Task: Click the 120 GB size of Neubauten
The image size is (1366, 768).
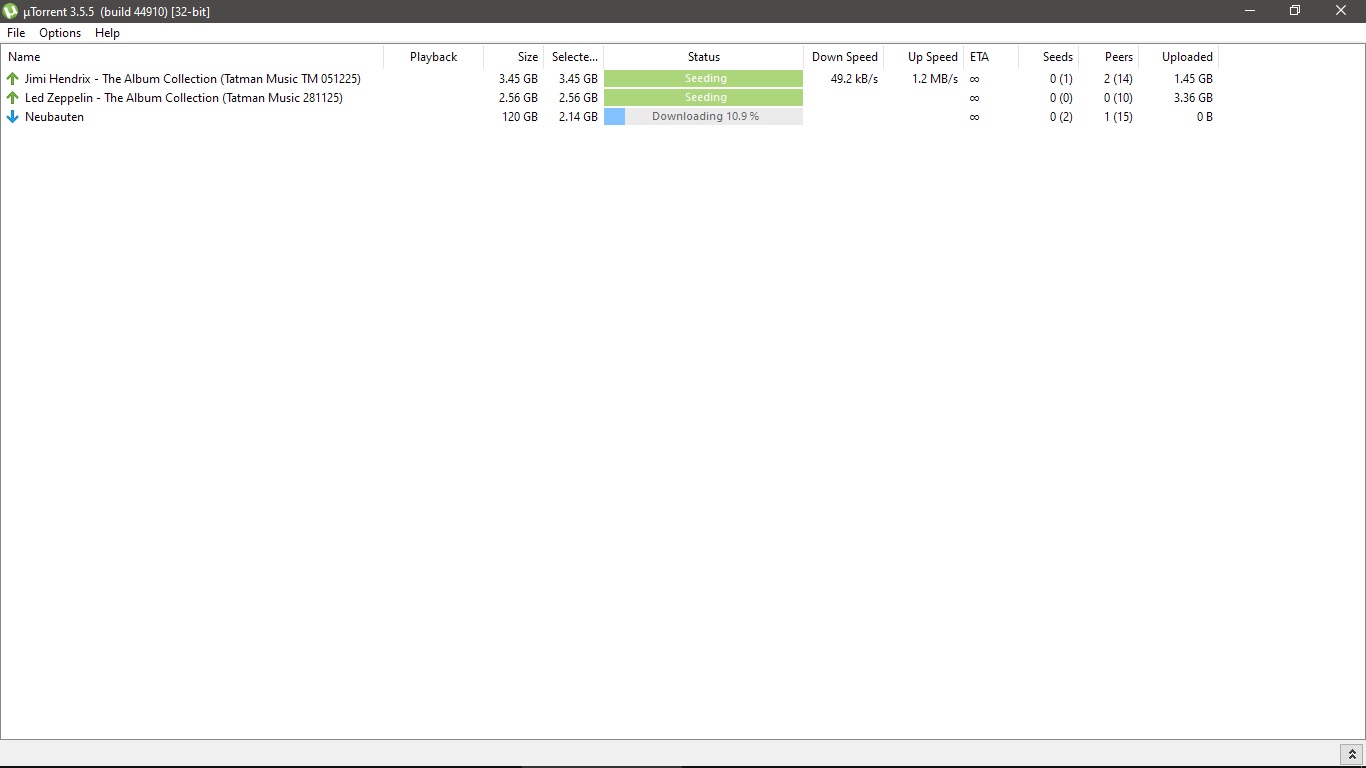Action: point(520,116)
